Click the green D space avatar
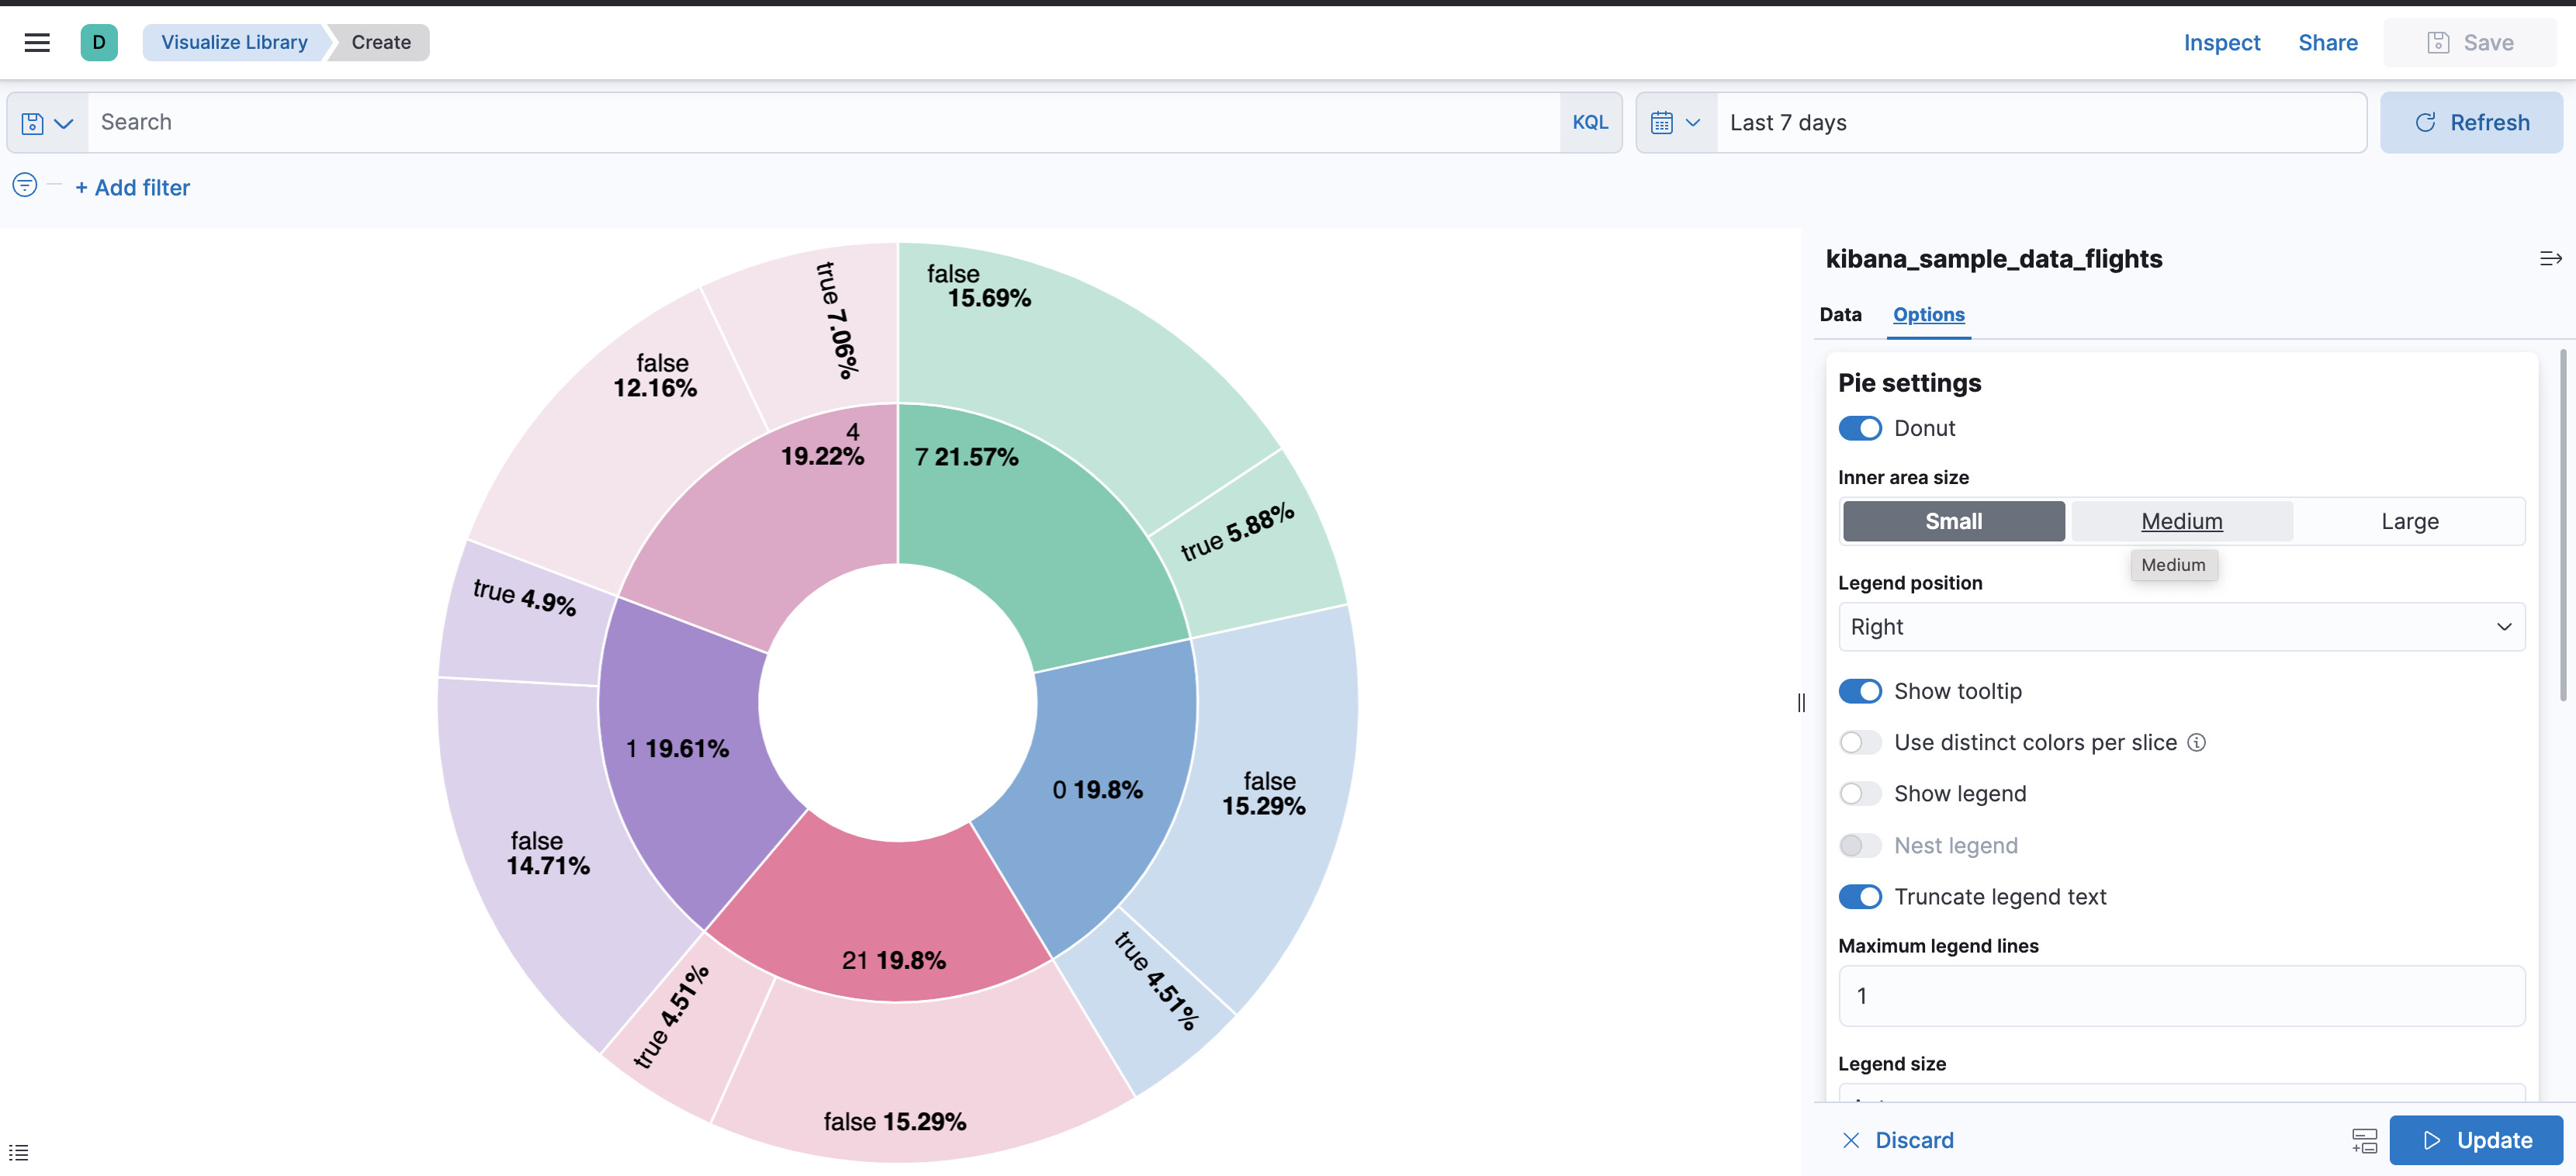This screenshot has height=1176, width=2576. pos(99,42)
